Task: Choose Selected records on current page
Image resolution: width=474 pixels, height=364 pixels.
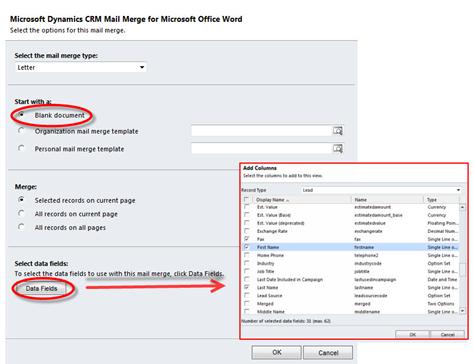Action: coord(21,200)
